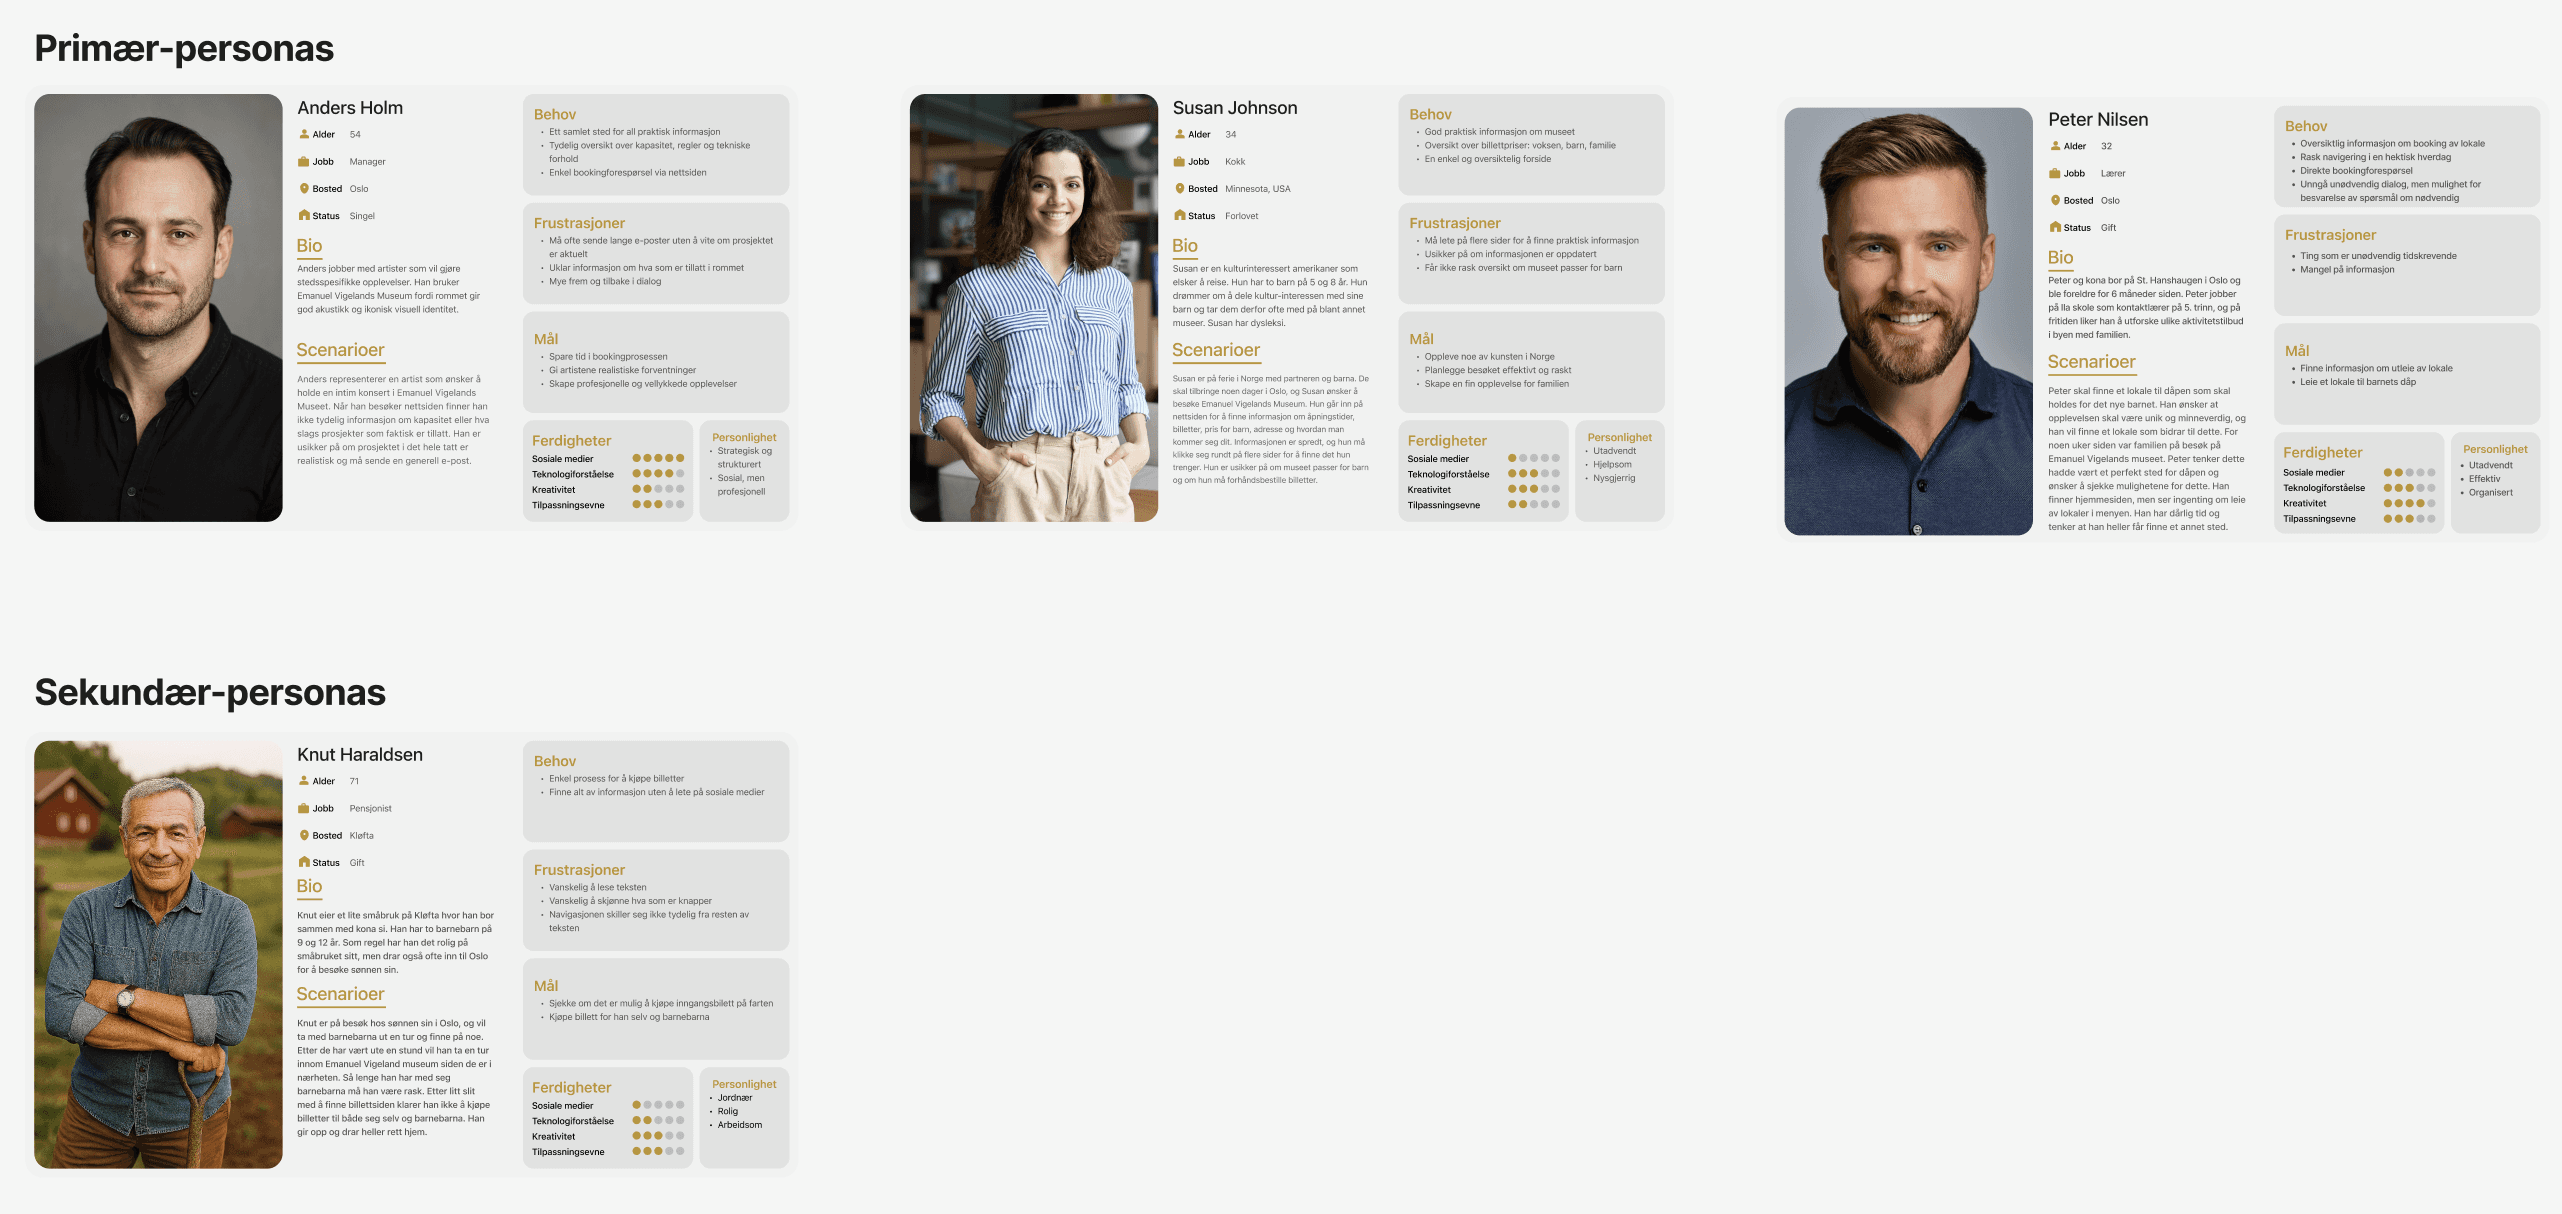The height and width of the screenshot is (1214, 2562).
Task: Select the person icon beside Anders Holm's Alder
Action: [303, 133]
